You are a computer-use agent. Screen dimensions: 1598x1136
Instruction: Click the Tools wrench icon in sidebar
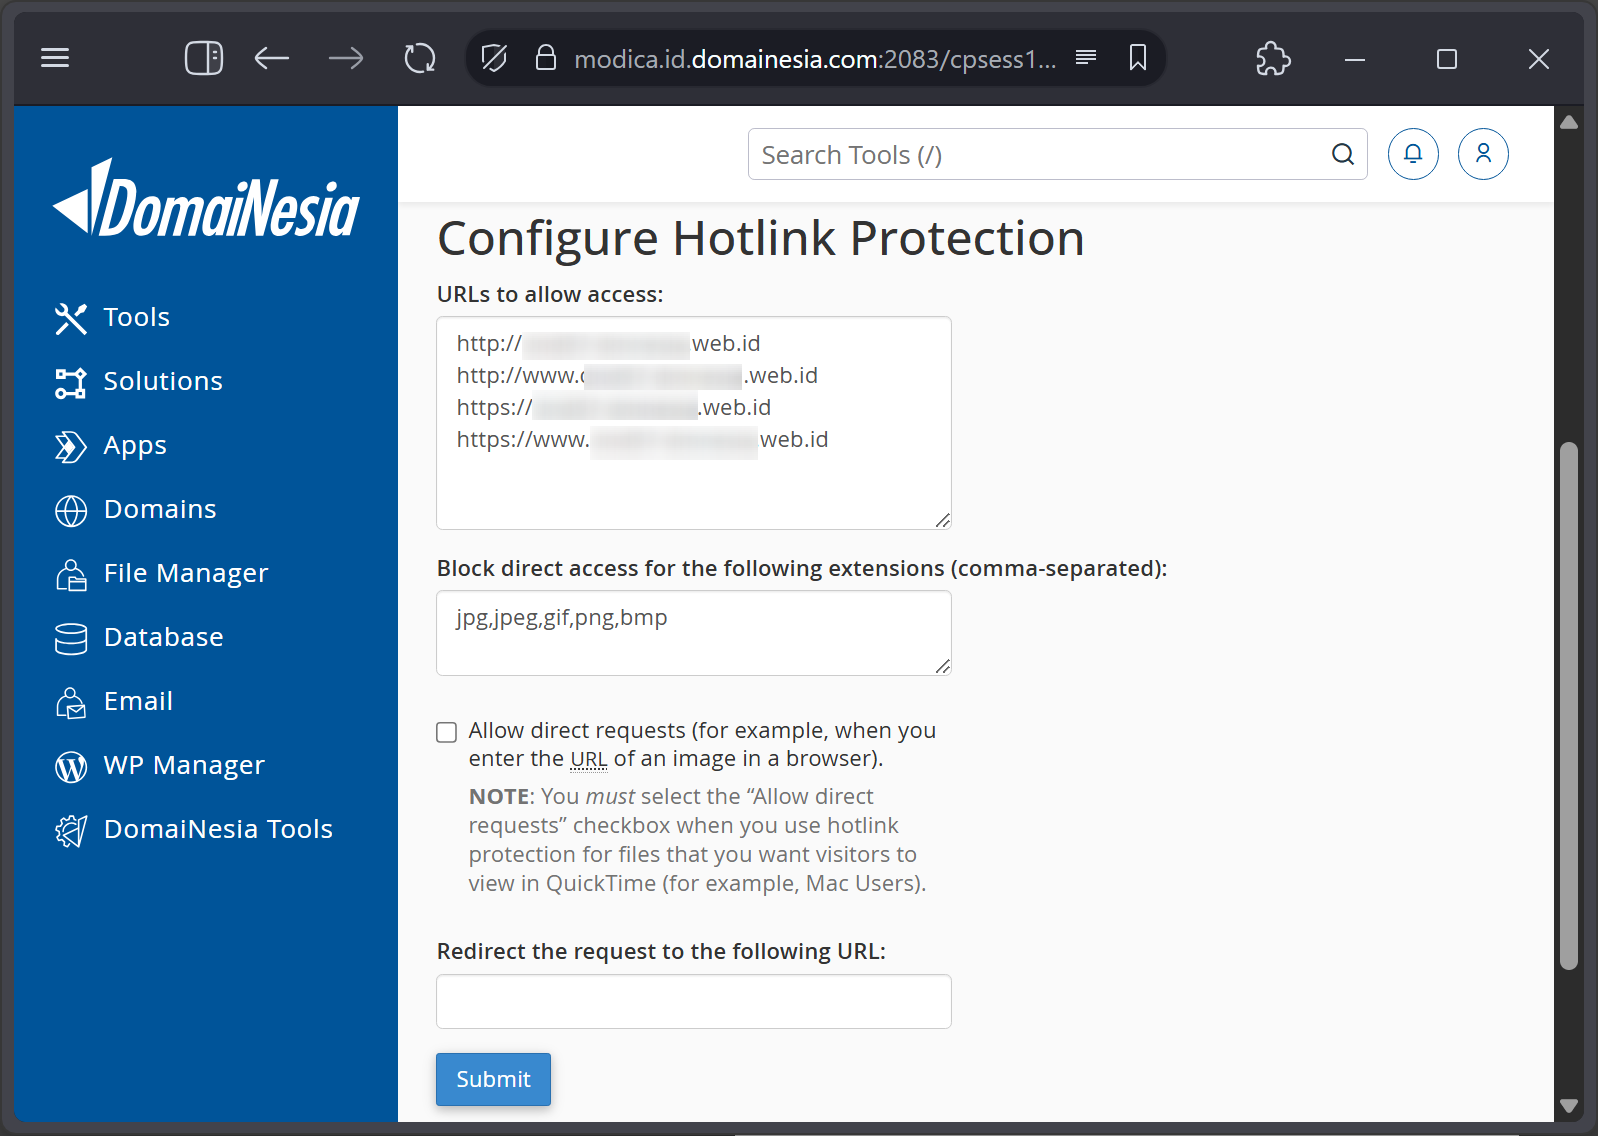[x=71, y=318]
